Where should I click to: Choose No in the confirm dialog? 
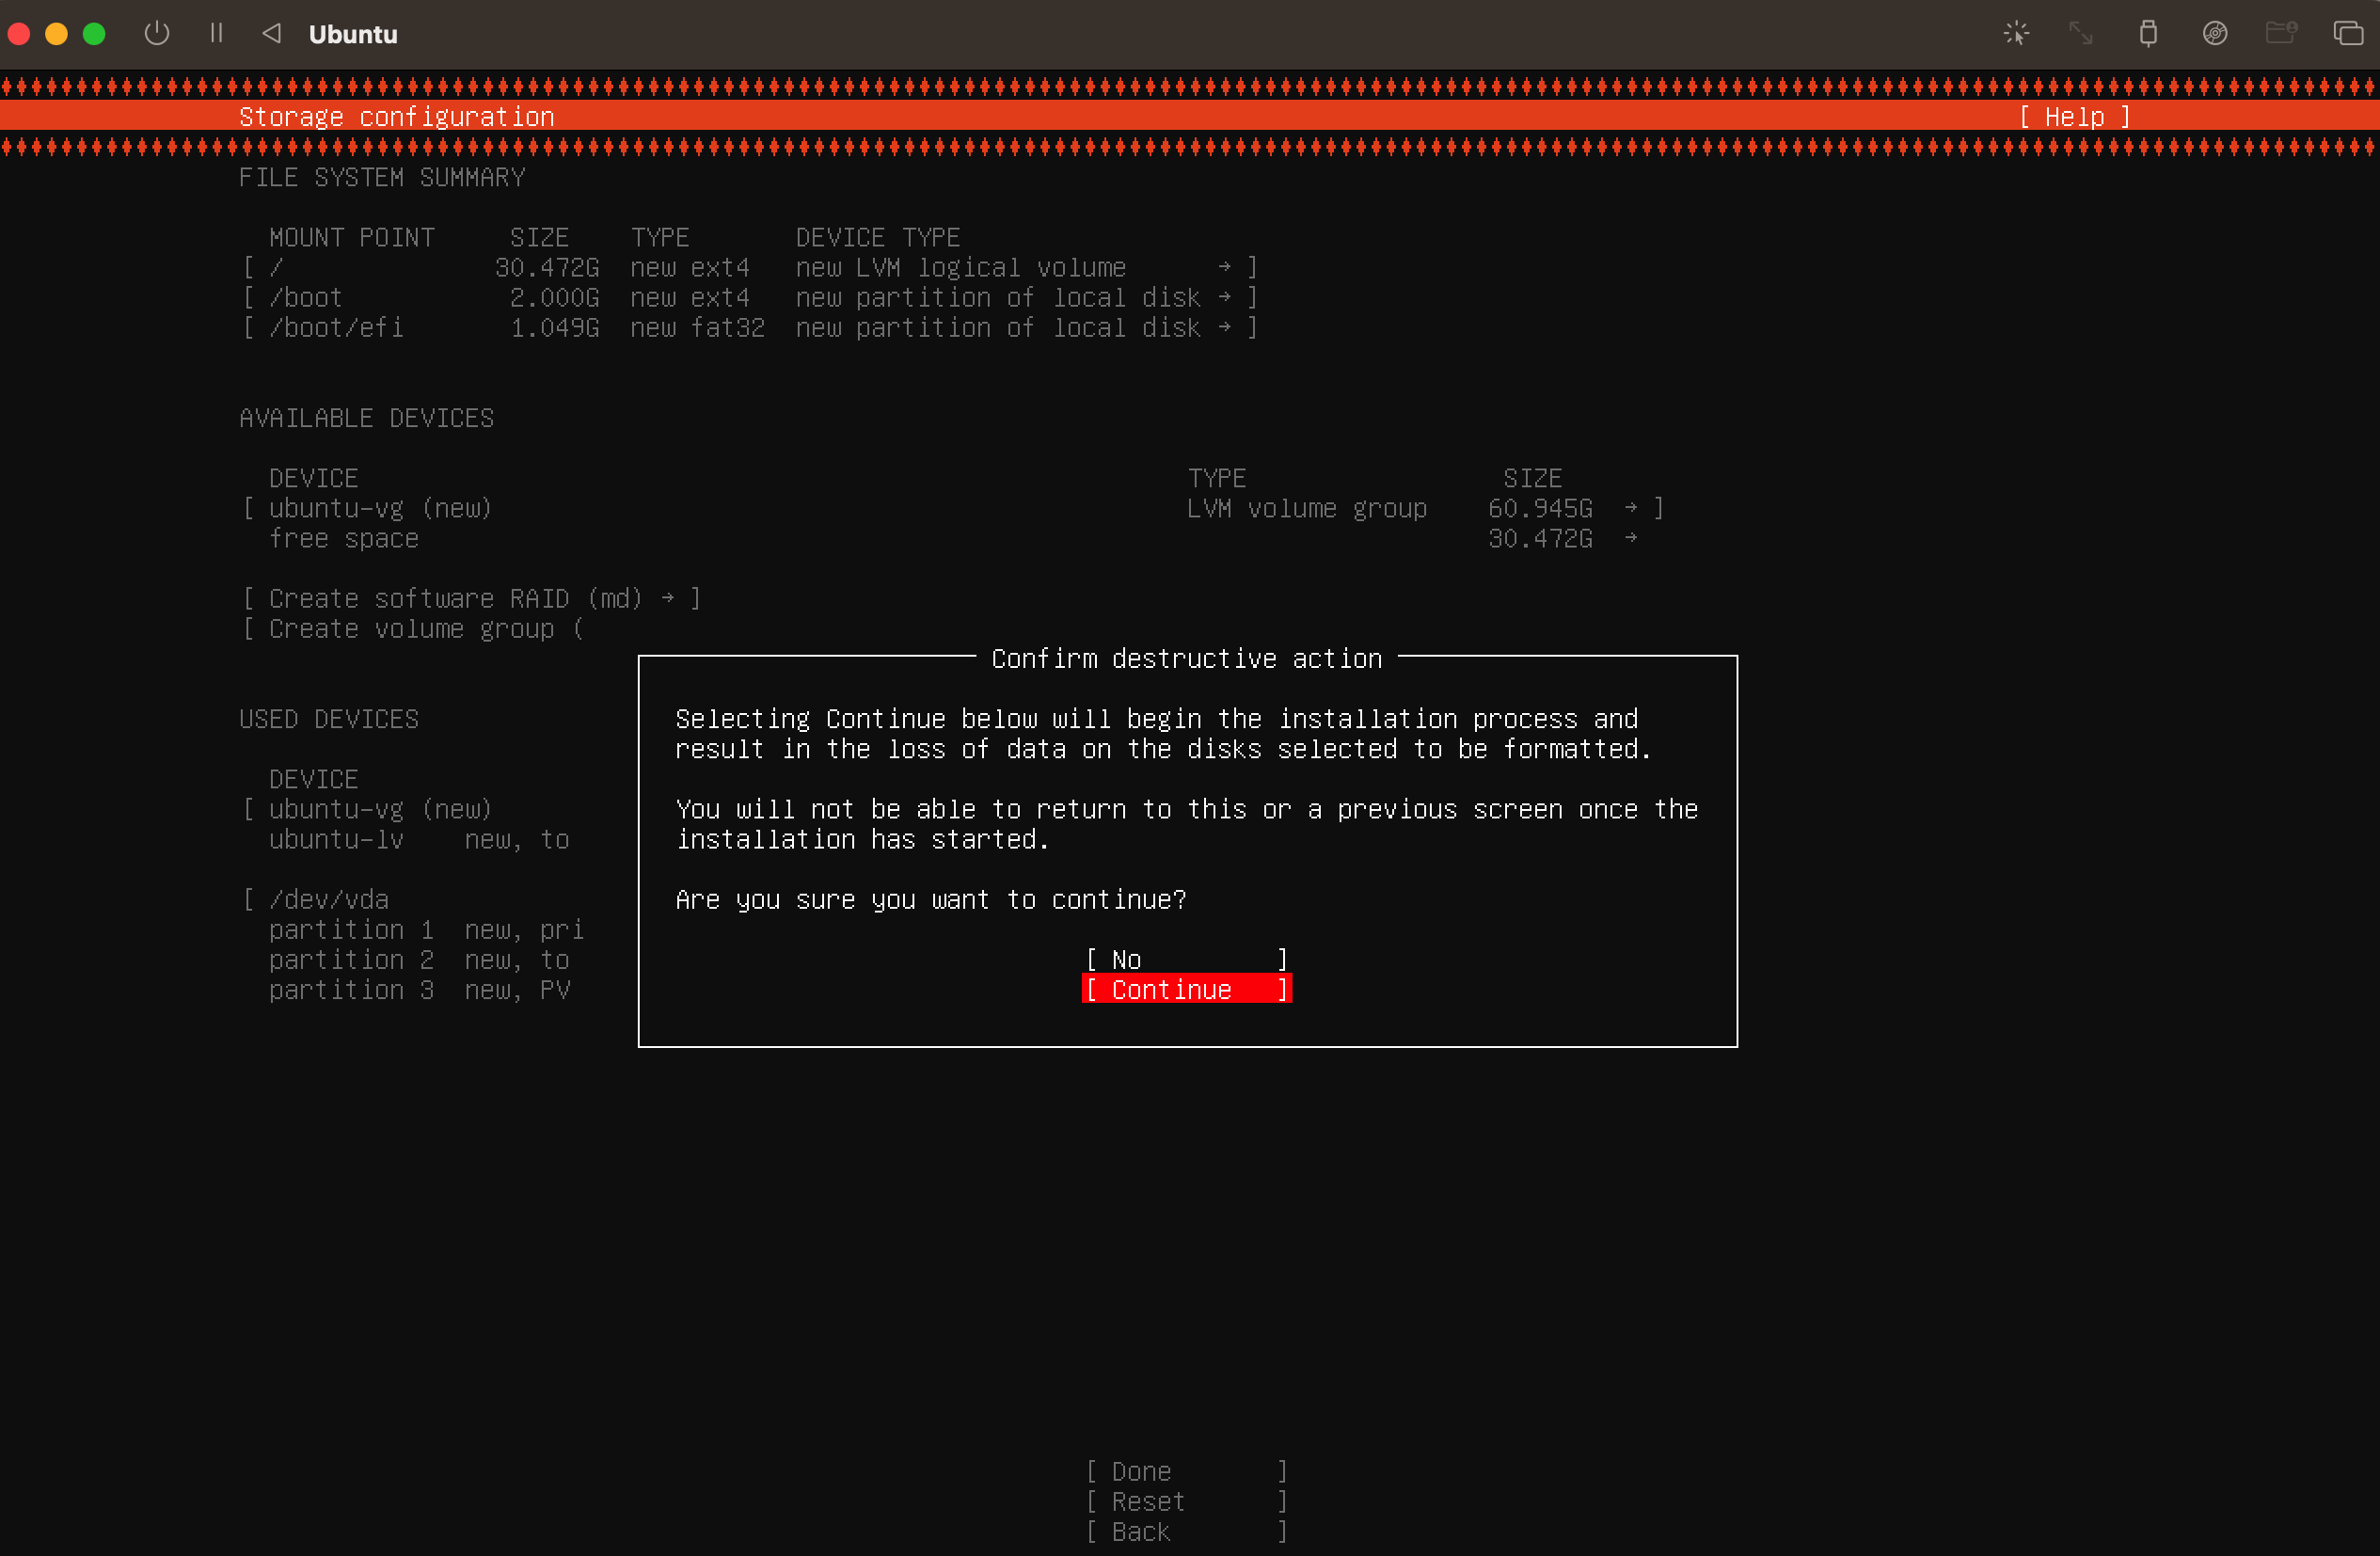(x=1186, y=959)
